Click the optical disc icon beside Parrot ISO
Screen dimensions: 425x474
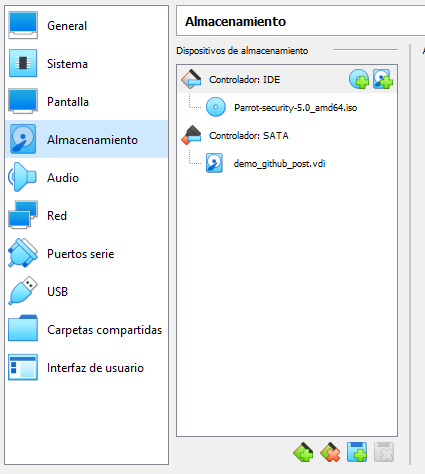[x=216, y=107]
